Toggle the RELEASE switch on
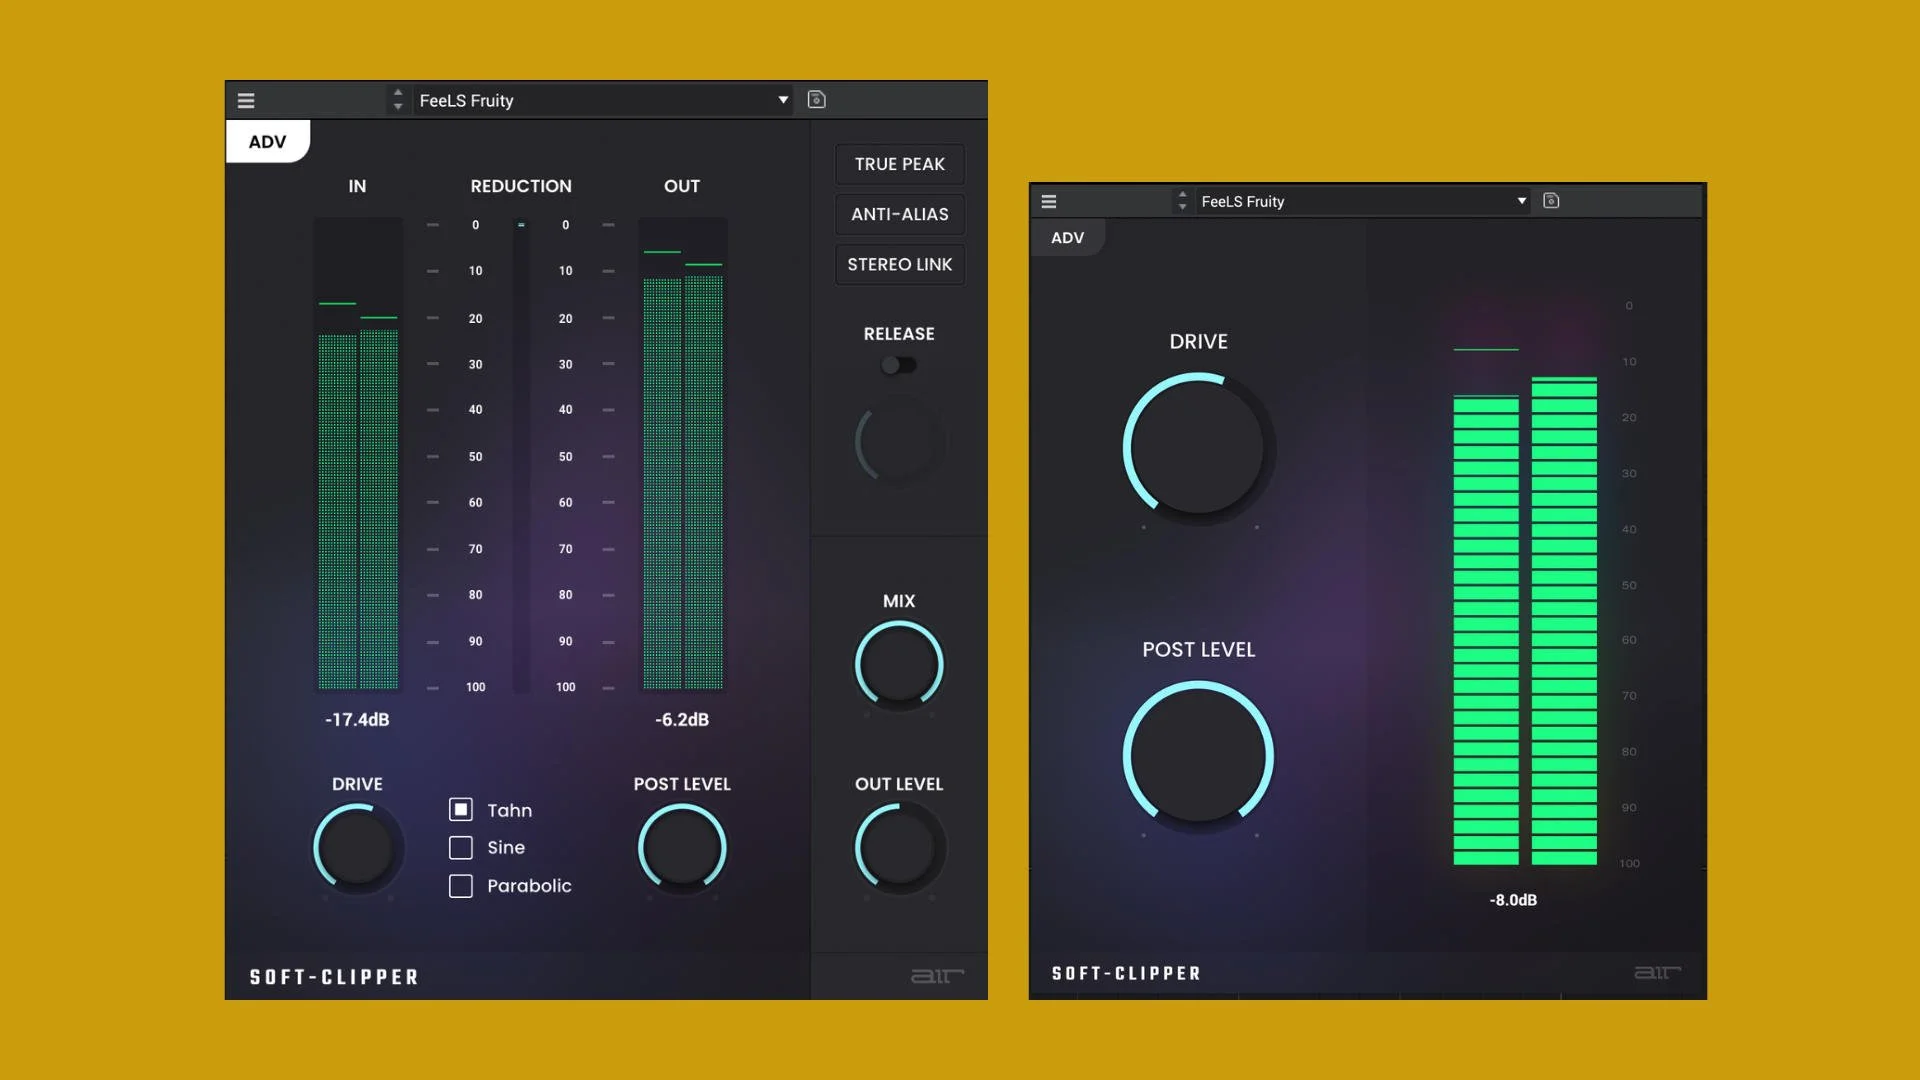This screenshot has height=1080, width=1920. pyautogui.click(x=898, y=365)
